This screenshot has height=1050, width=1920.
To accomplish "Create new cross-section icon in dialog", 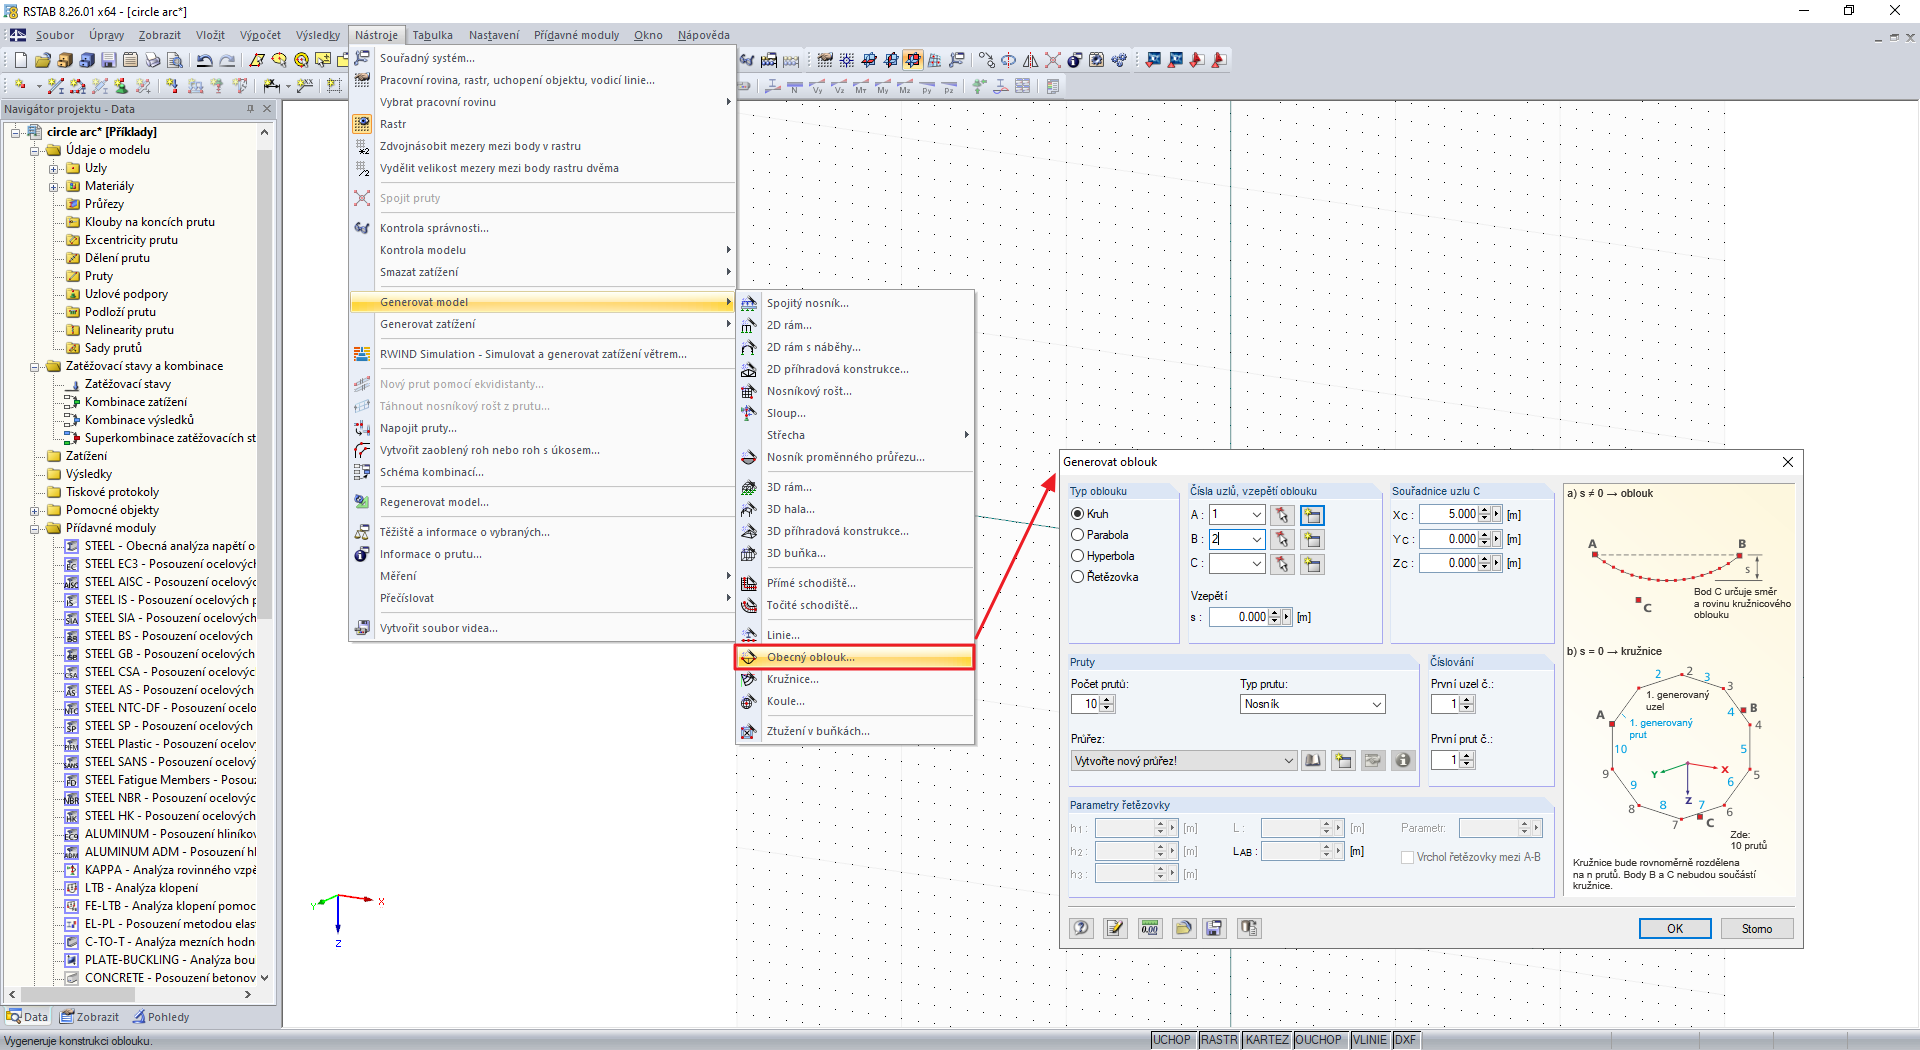I will click(1343, 761).
